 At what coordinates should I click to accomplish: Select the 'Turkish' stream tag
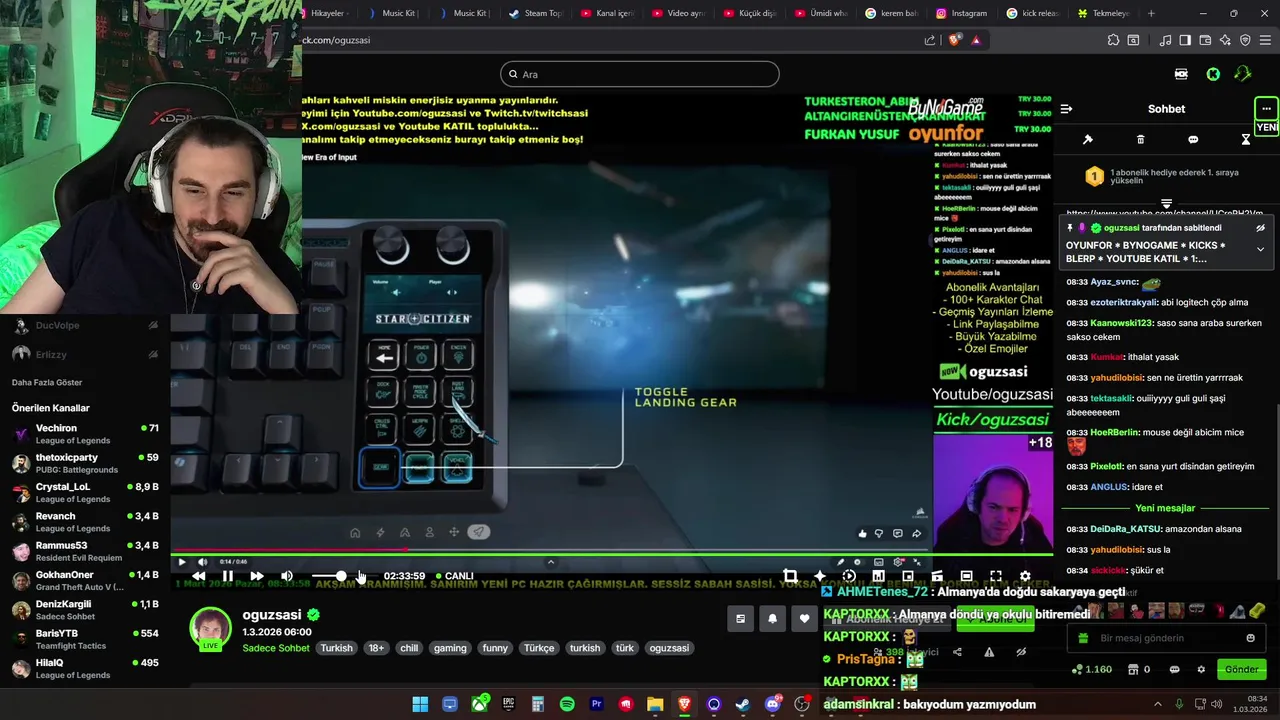pyautogui.click(x=336, y=648)
